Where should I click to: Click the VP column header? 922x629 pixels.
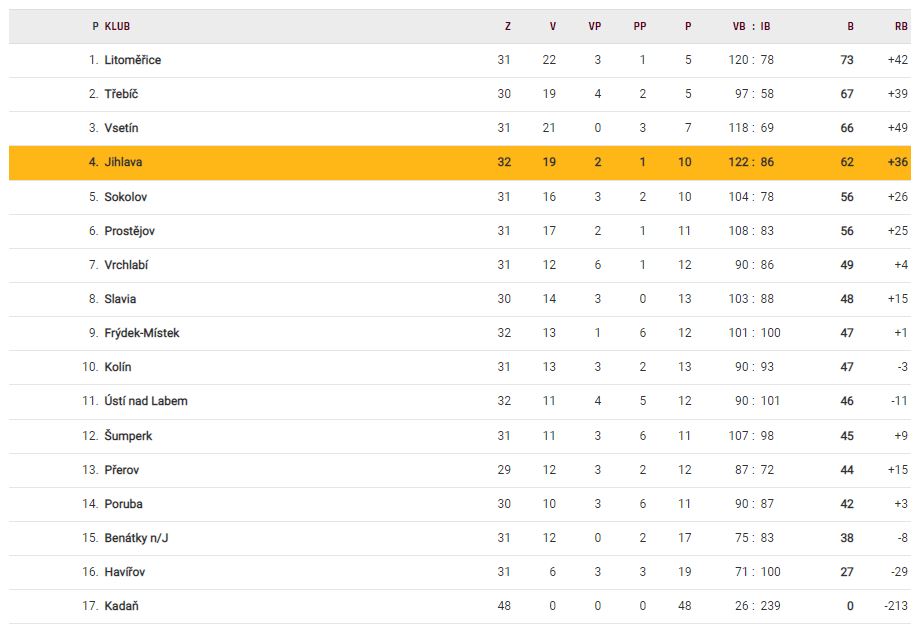[595, 26]
